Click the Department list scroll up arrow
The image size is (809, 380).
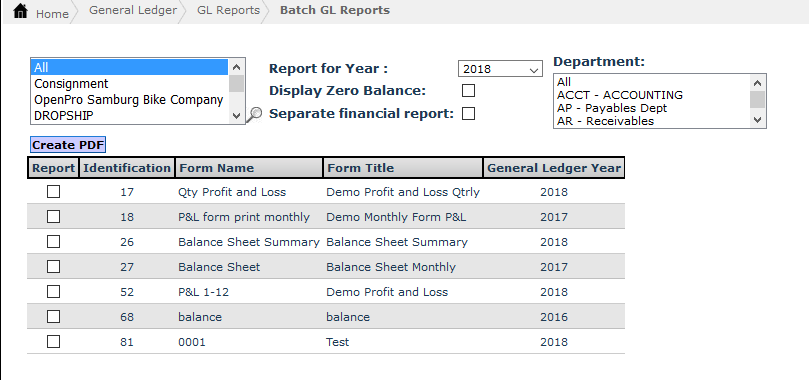[x=757, y=82]
